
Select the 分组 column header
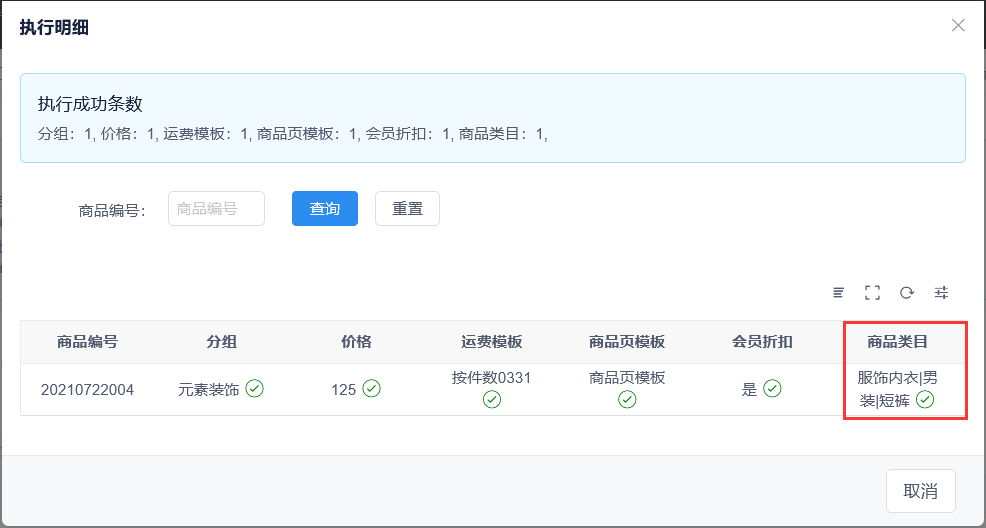click(x=222, y=342)
